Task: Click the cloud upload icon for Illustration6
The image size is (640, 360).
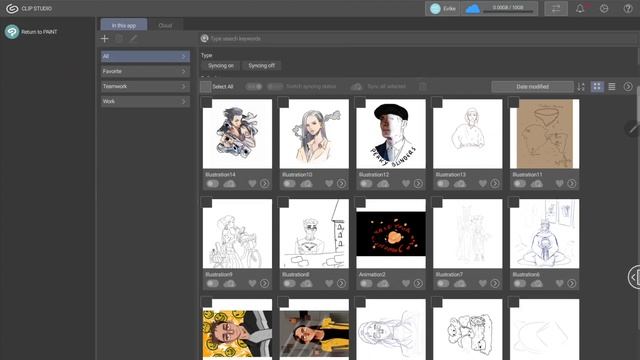Action: (536, 283)
